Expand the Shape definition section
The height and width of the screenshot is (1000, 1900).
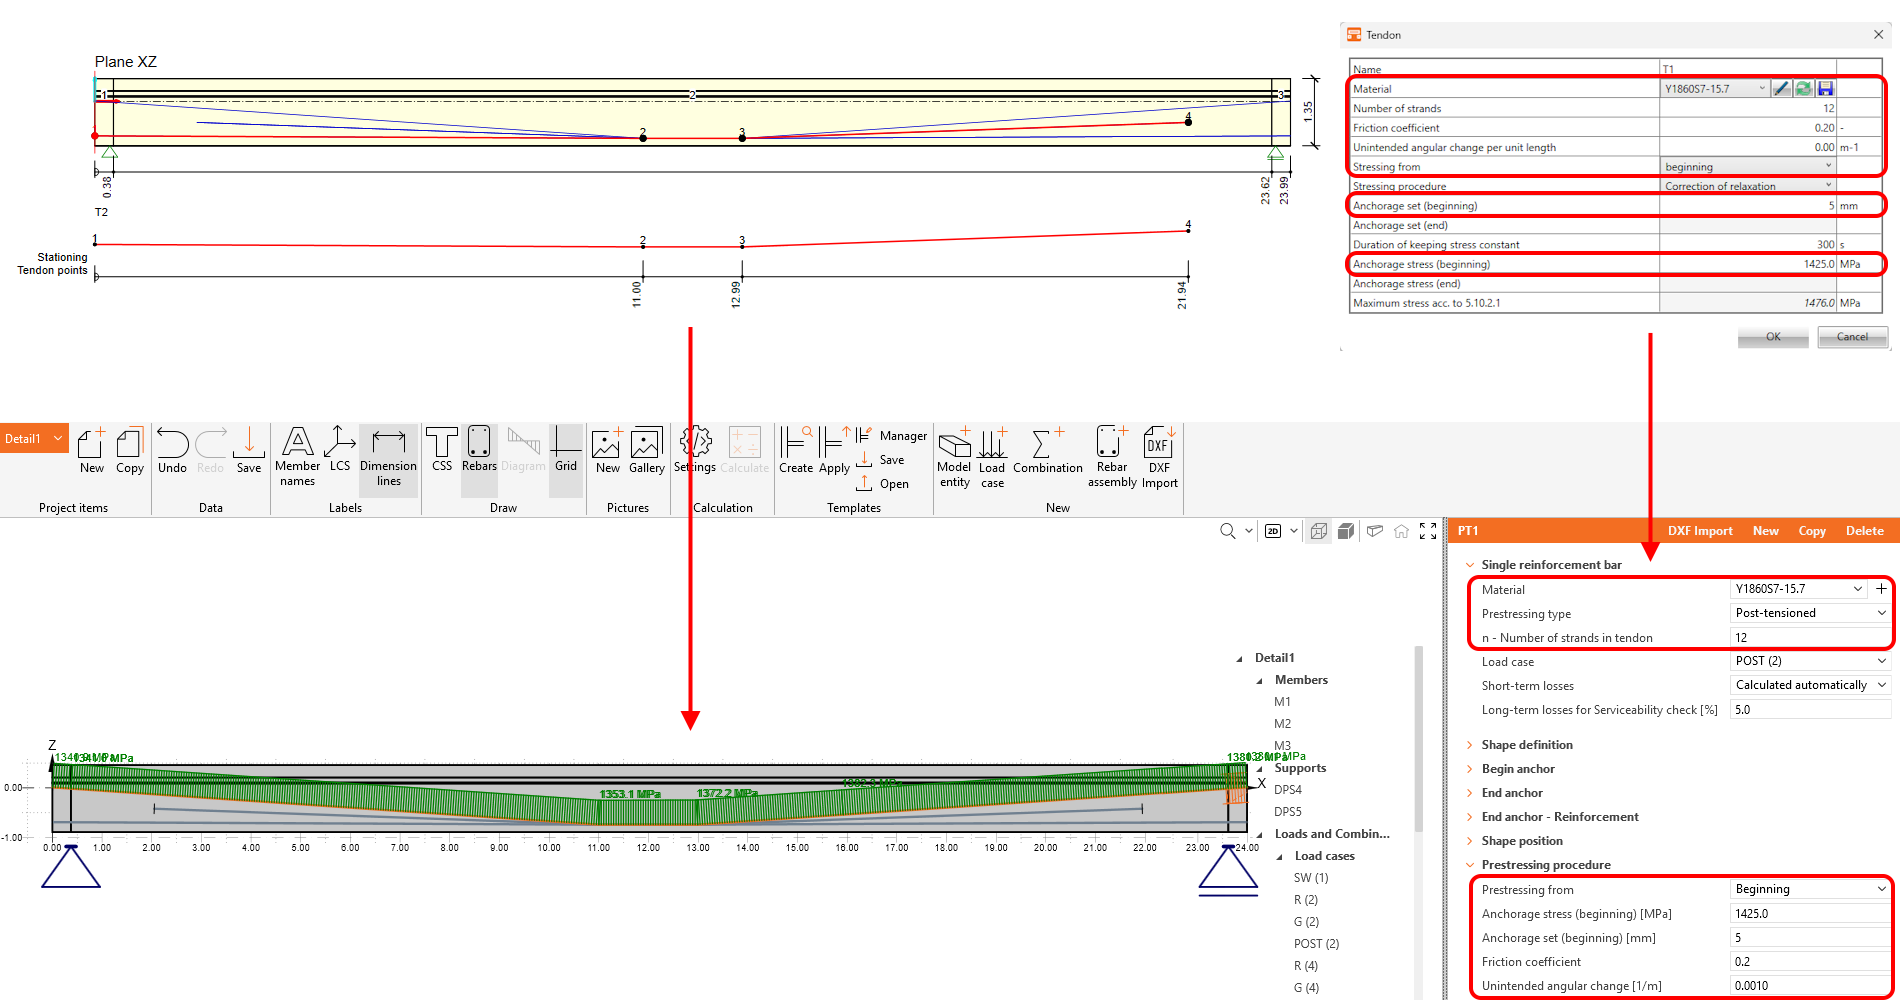1526,745
